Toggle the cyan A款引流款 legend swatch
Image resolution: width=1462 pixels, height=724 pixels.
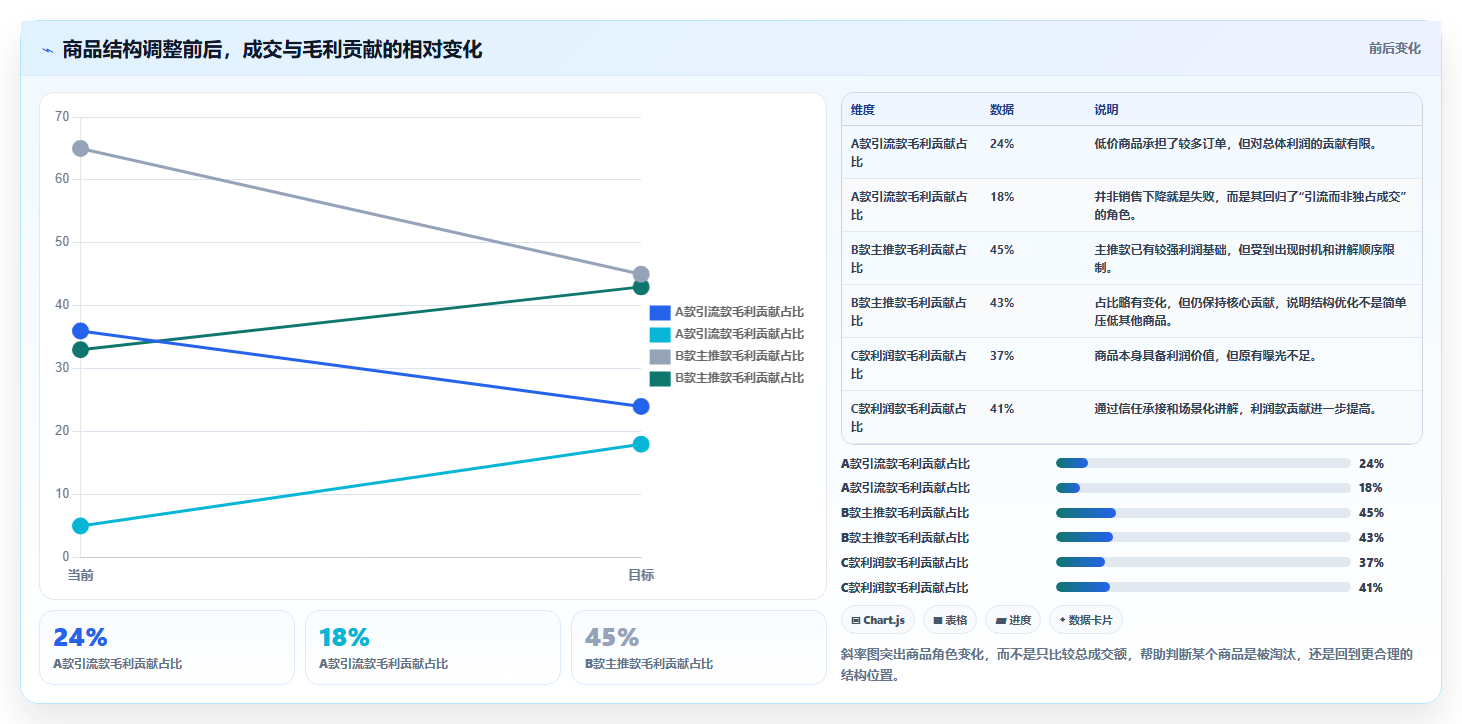click(x=660, y=334)
